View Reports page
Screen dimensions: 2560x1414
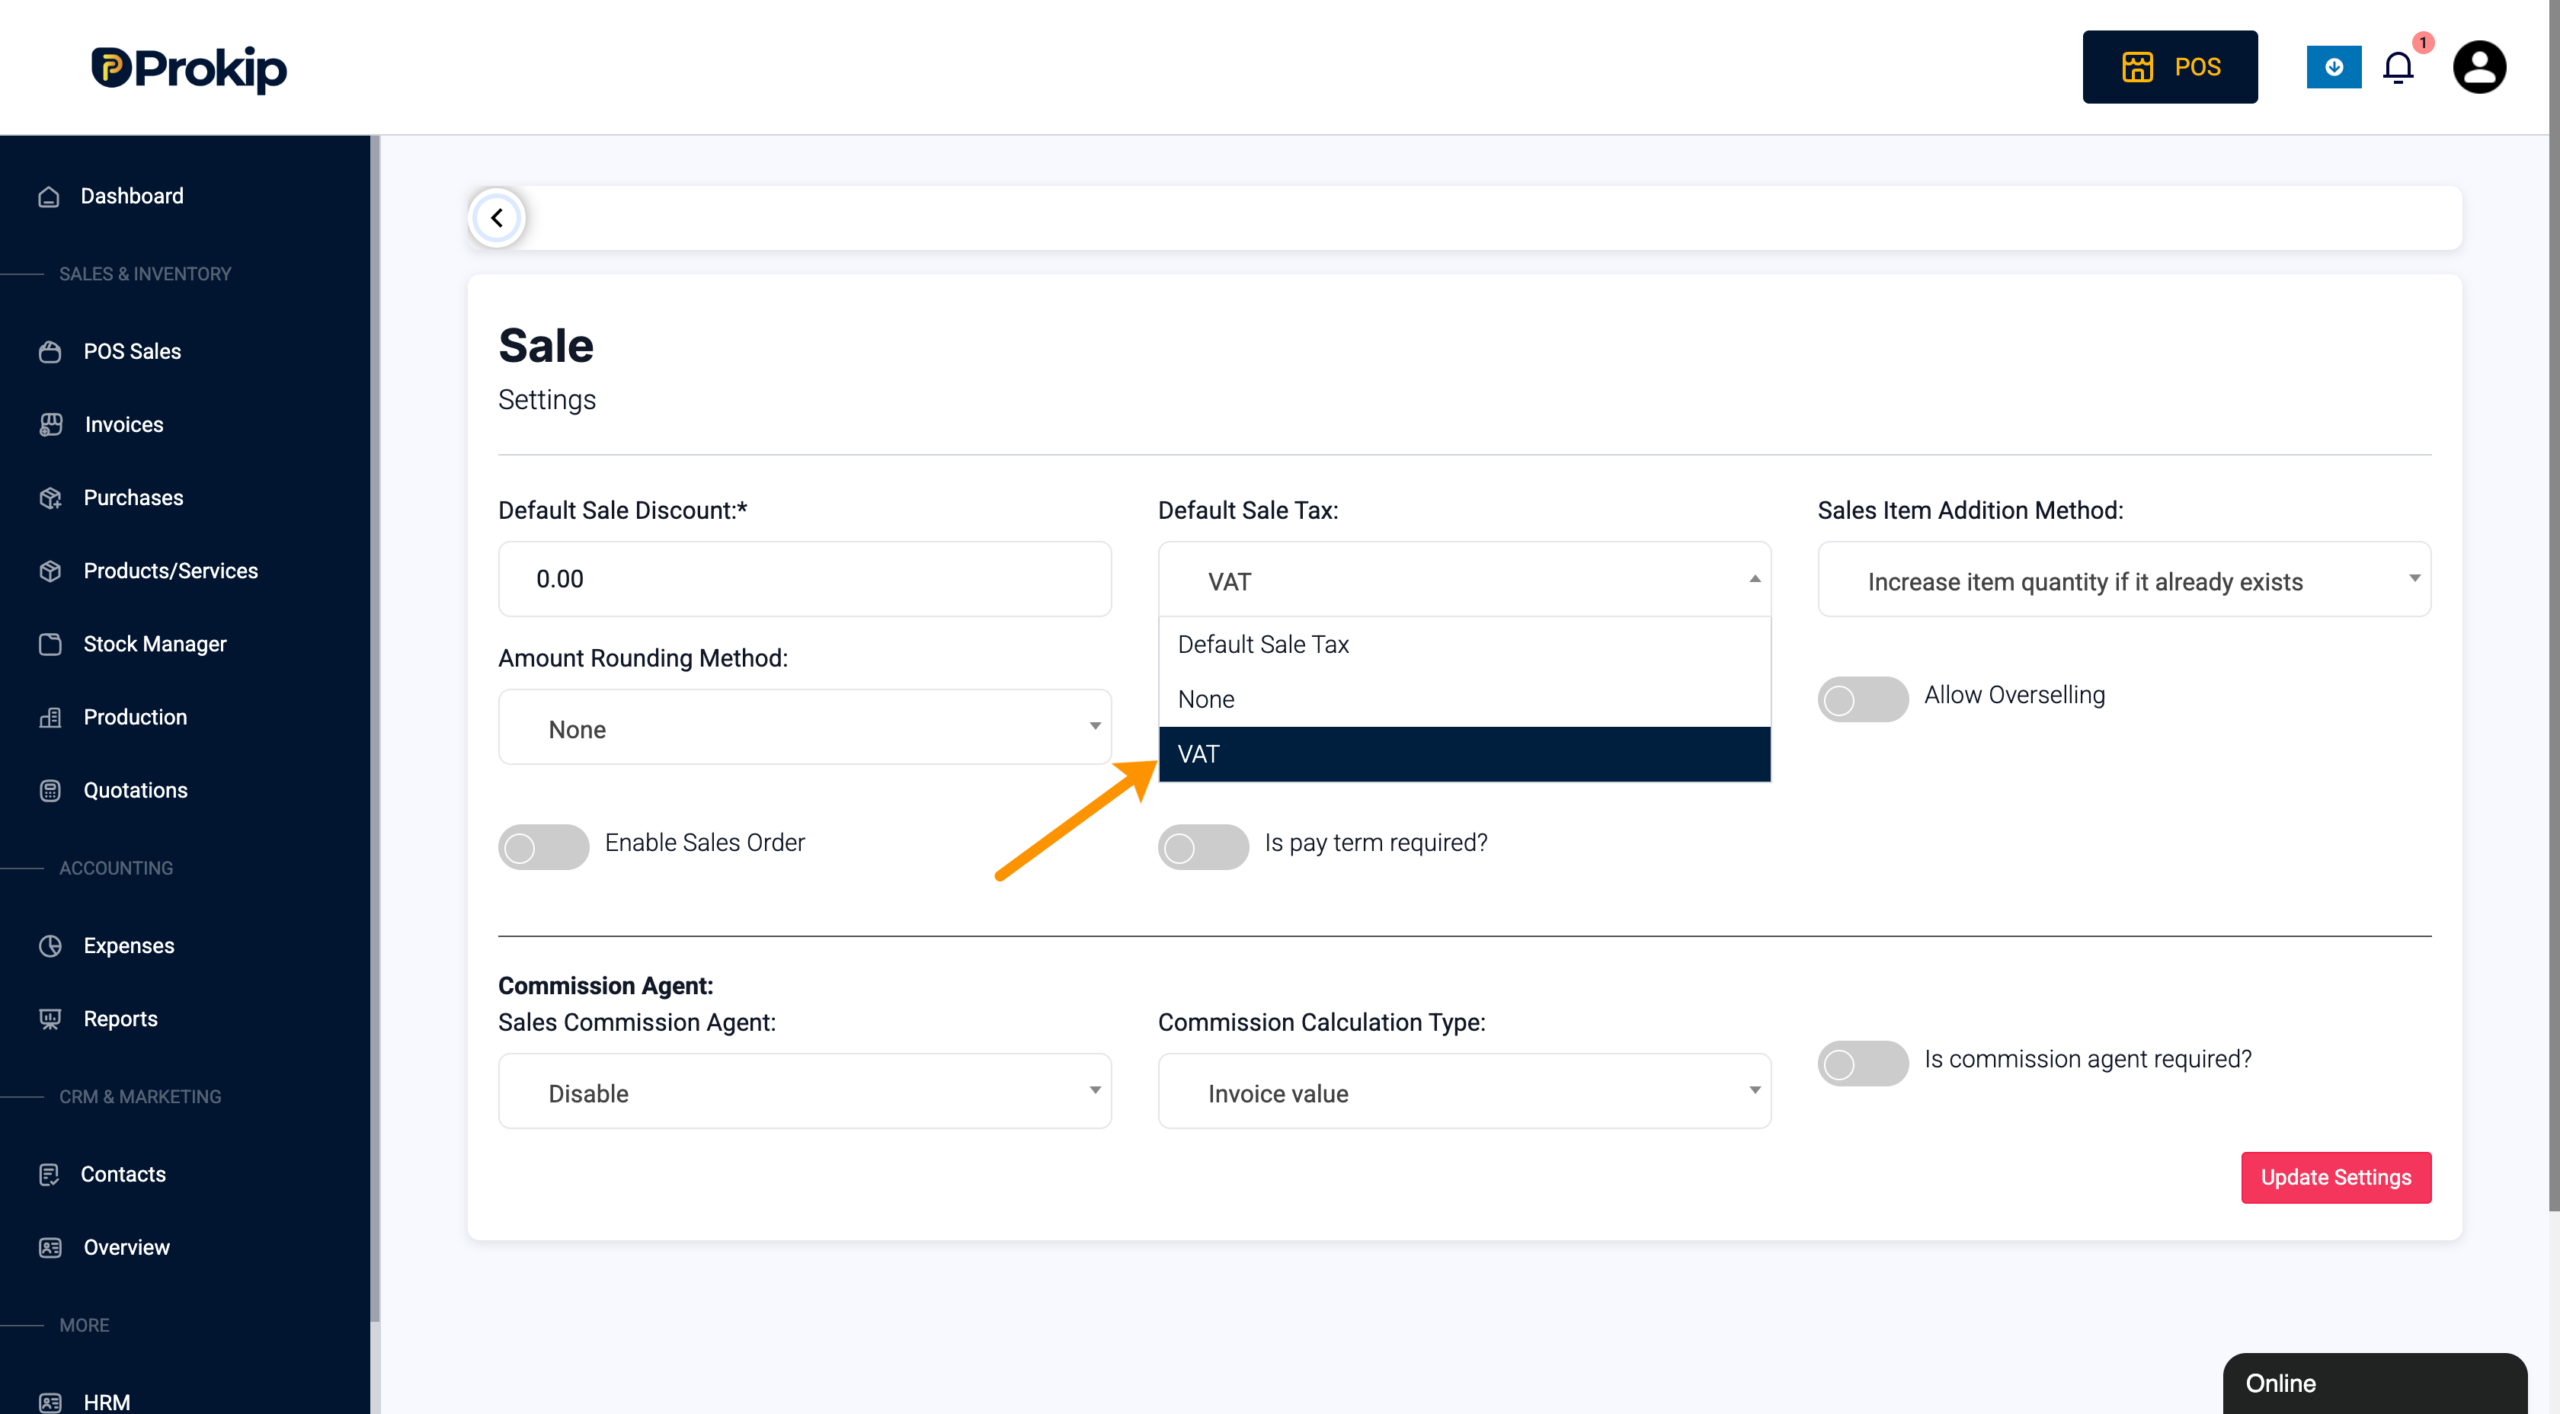[x=120, y=1019]
